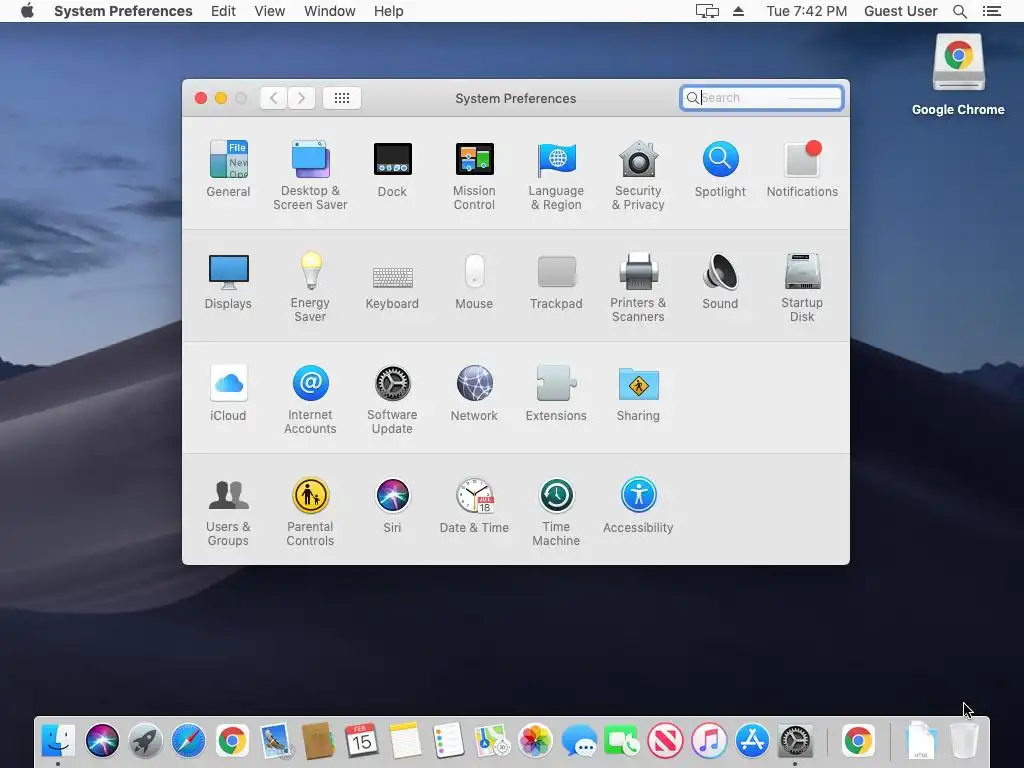The height and width of the screenshot is (768, 1024).
Task: Open the Dock preferences pane
Action: (392, 168)
